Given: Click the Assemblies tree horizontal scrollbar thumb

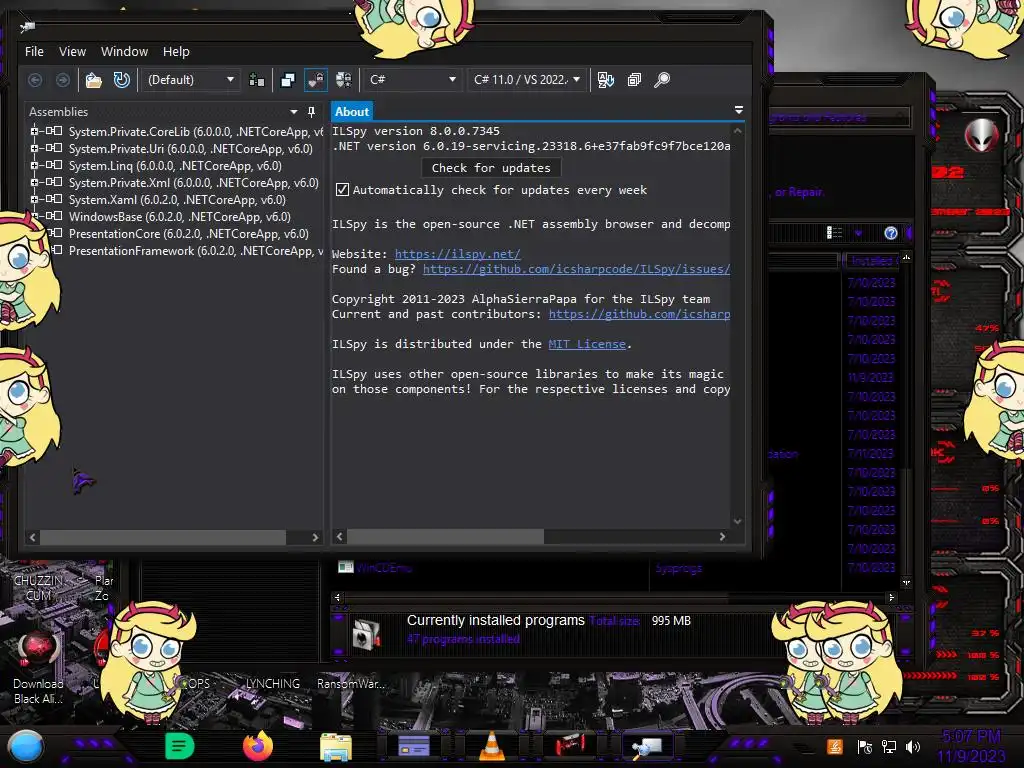Looking at the screenshot, I should click(x=163, y=537).
